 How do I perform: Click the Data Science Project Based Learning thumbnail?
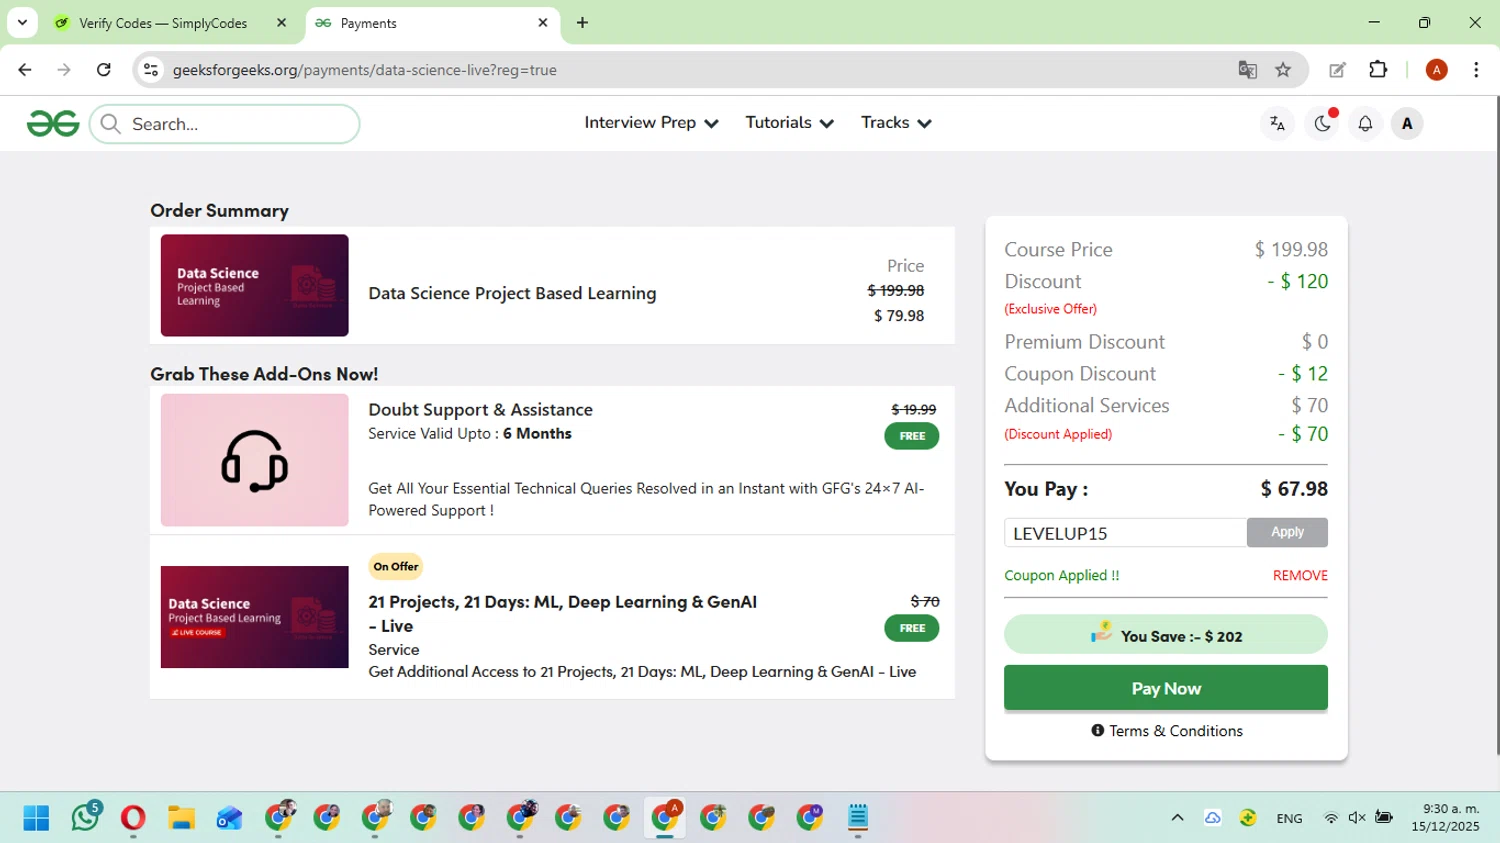[x=255, y=286]
